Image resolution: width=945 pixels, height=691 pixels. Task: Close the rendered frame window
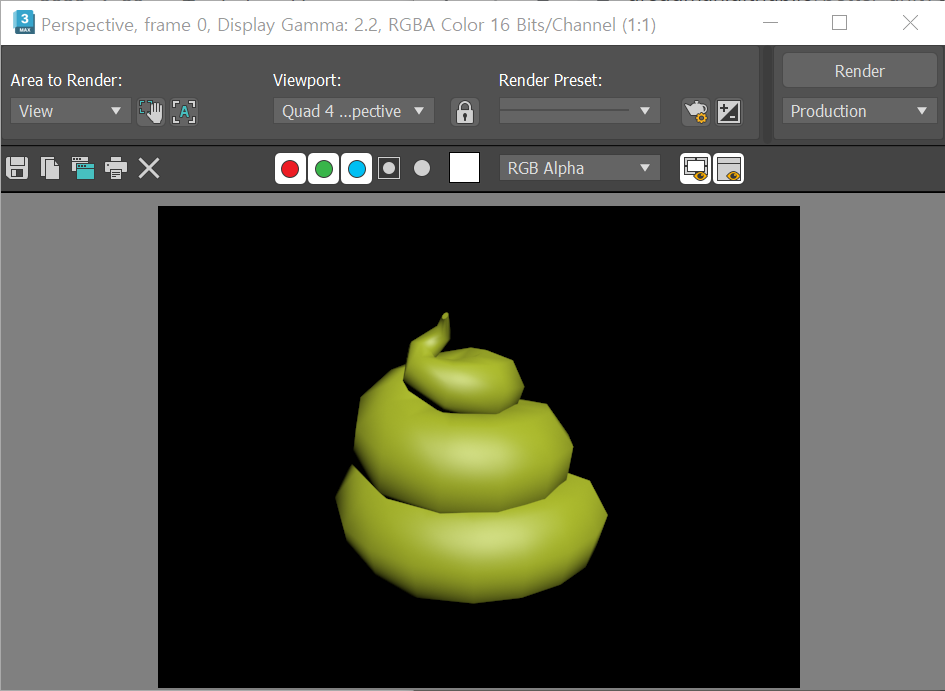point(910,23)
